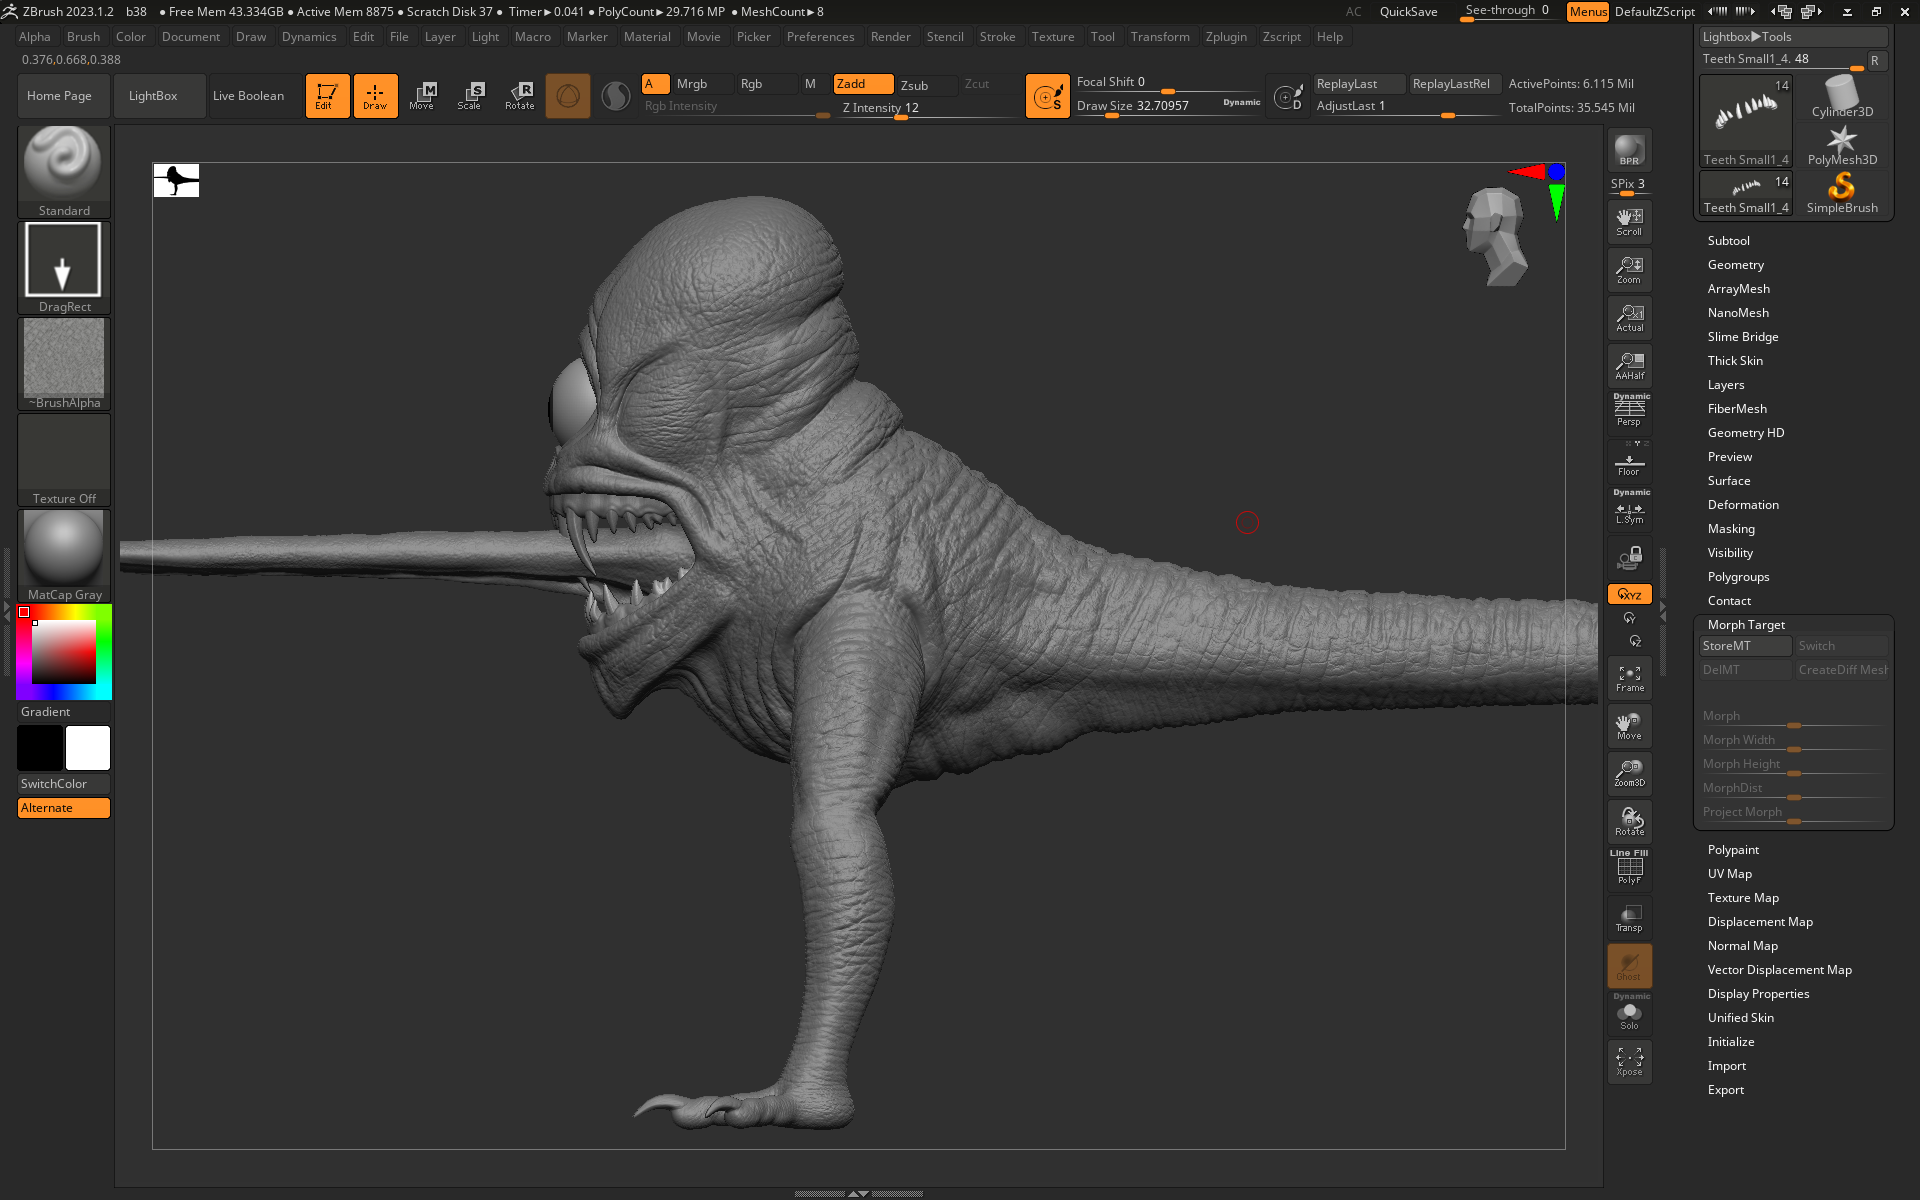This screenshot has height=1200, width=1920.
Task: Click the QuickSave button
Action: pos(1408,12)
